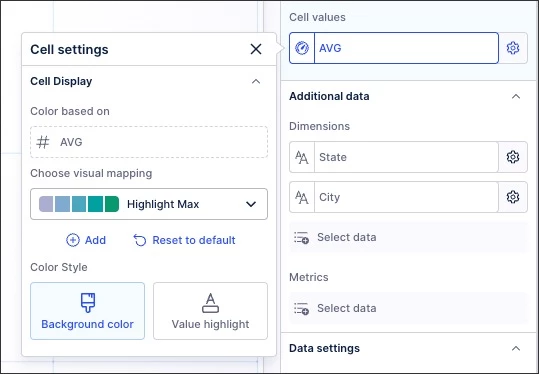Add a new visual mapping
This screenshot has width=539, height=374.
(x=86, y=240)
